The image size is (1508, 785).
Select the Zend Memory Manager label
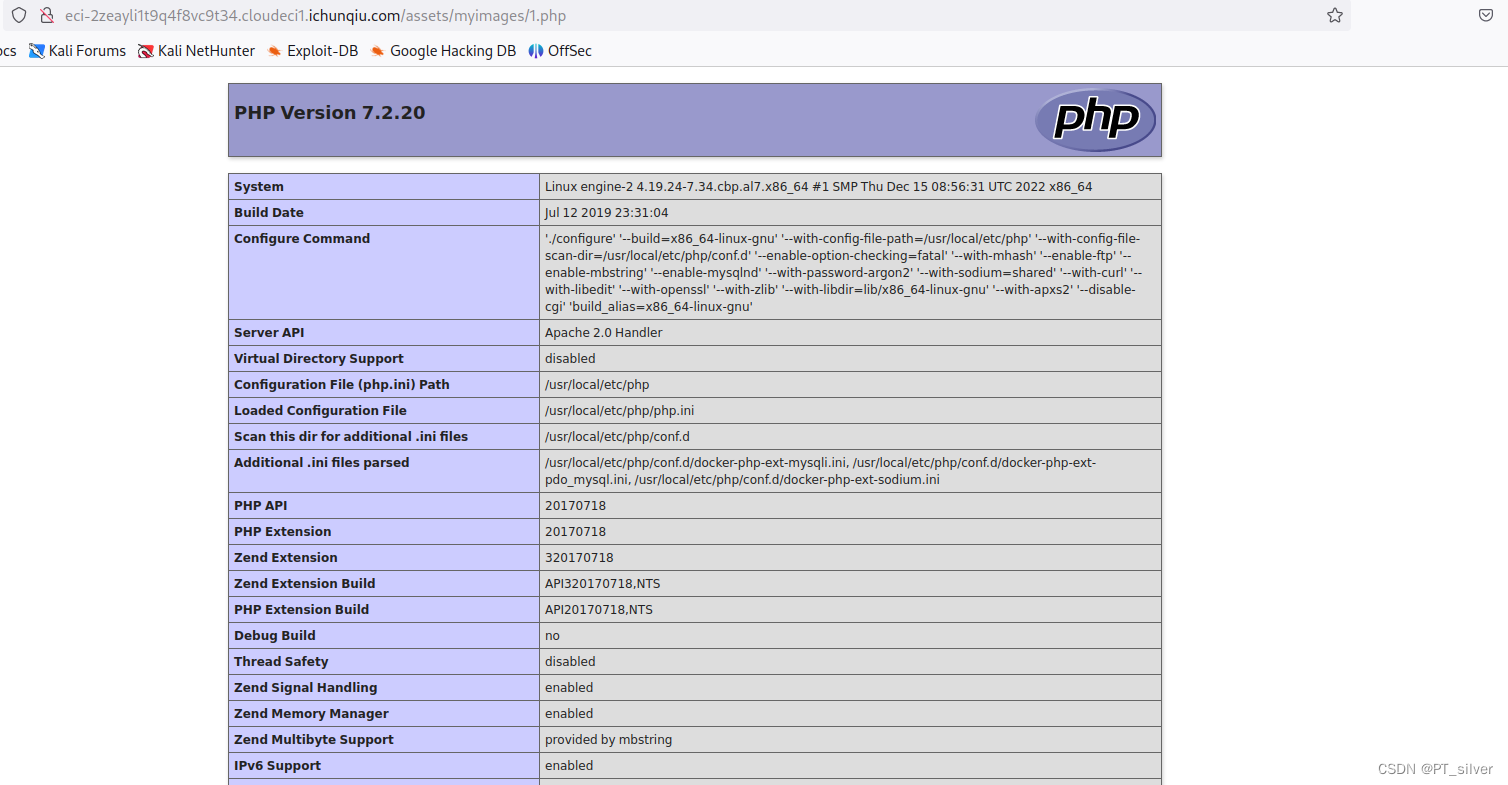[x=311, y=714]
